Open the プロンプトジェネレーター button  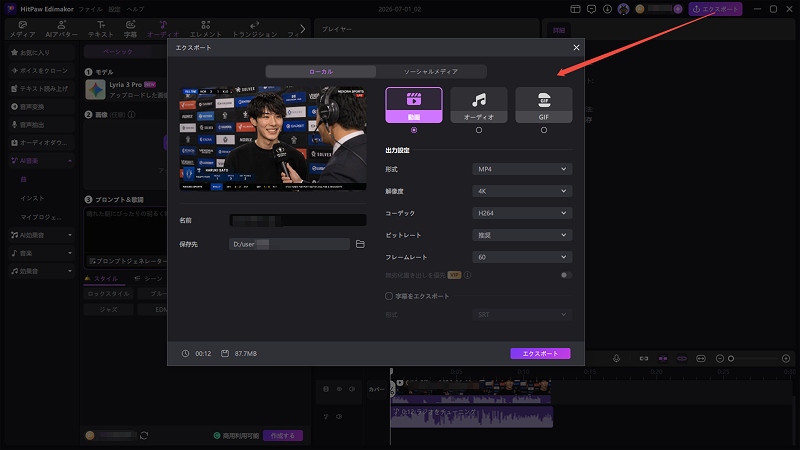point(126,261)
